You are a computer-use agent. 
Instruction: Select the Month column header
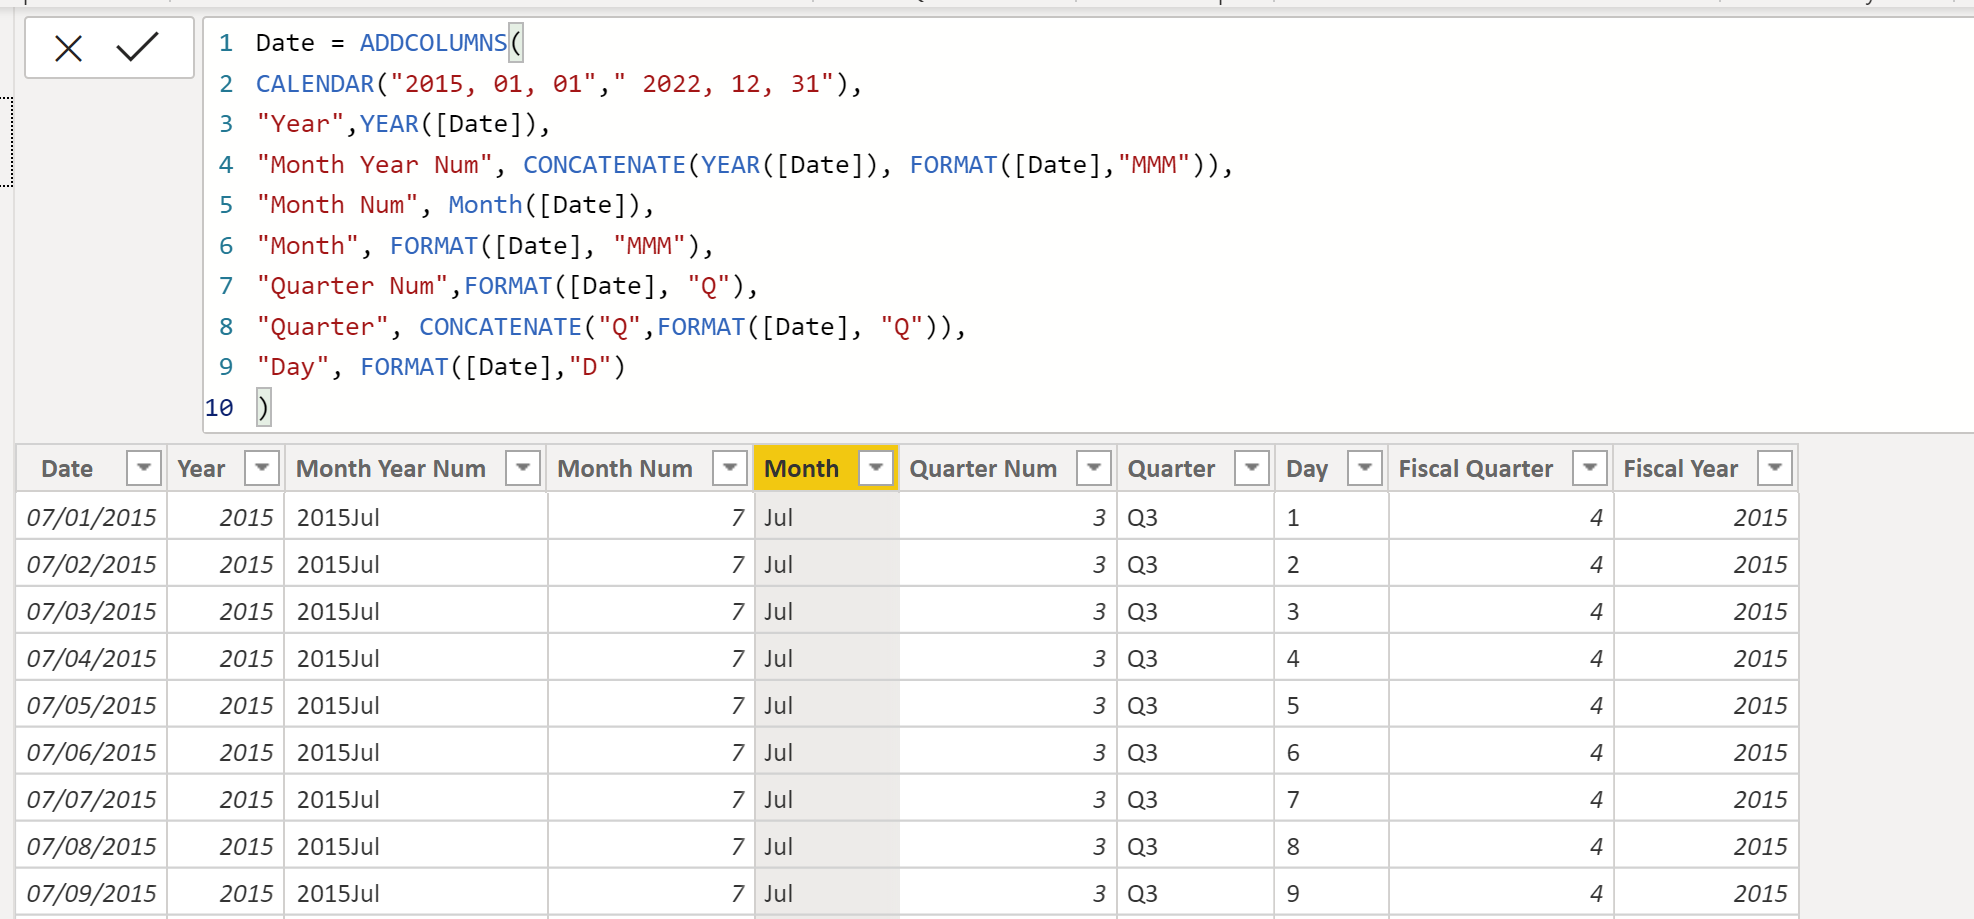coord(802,469)
